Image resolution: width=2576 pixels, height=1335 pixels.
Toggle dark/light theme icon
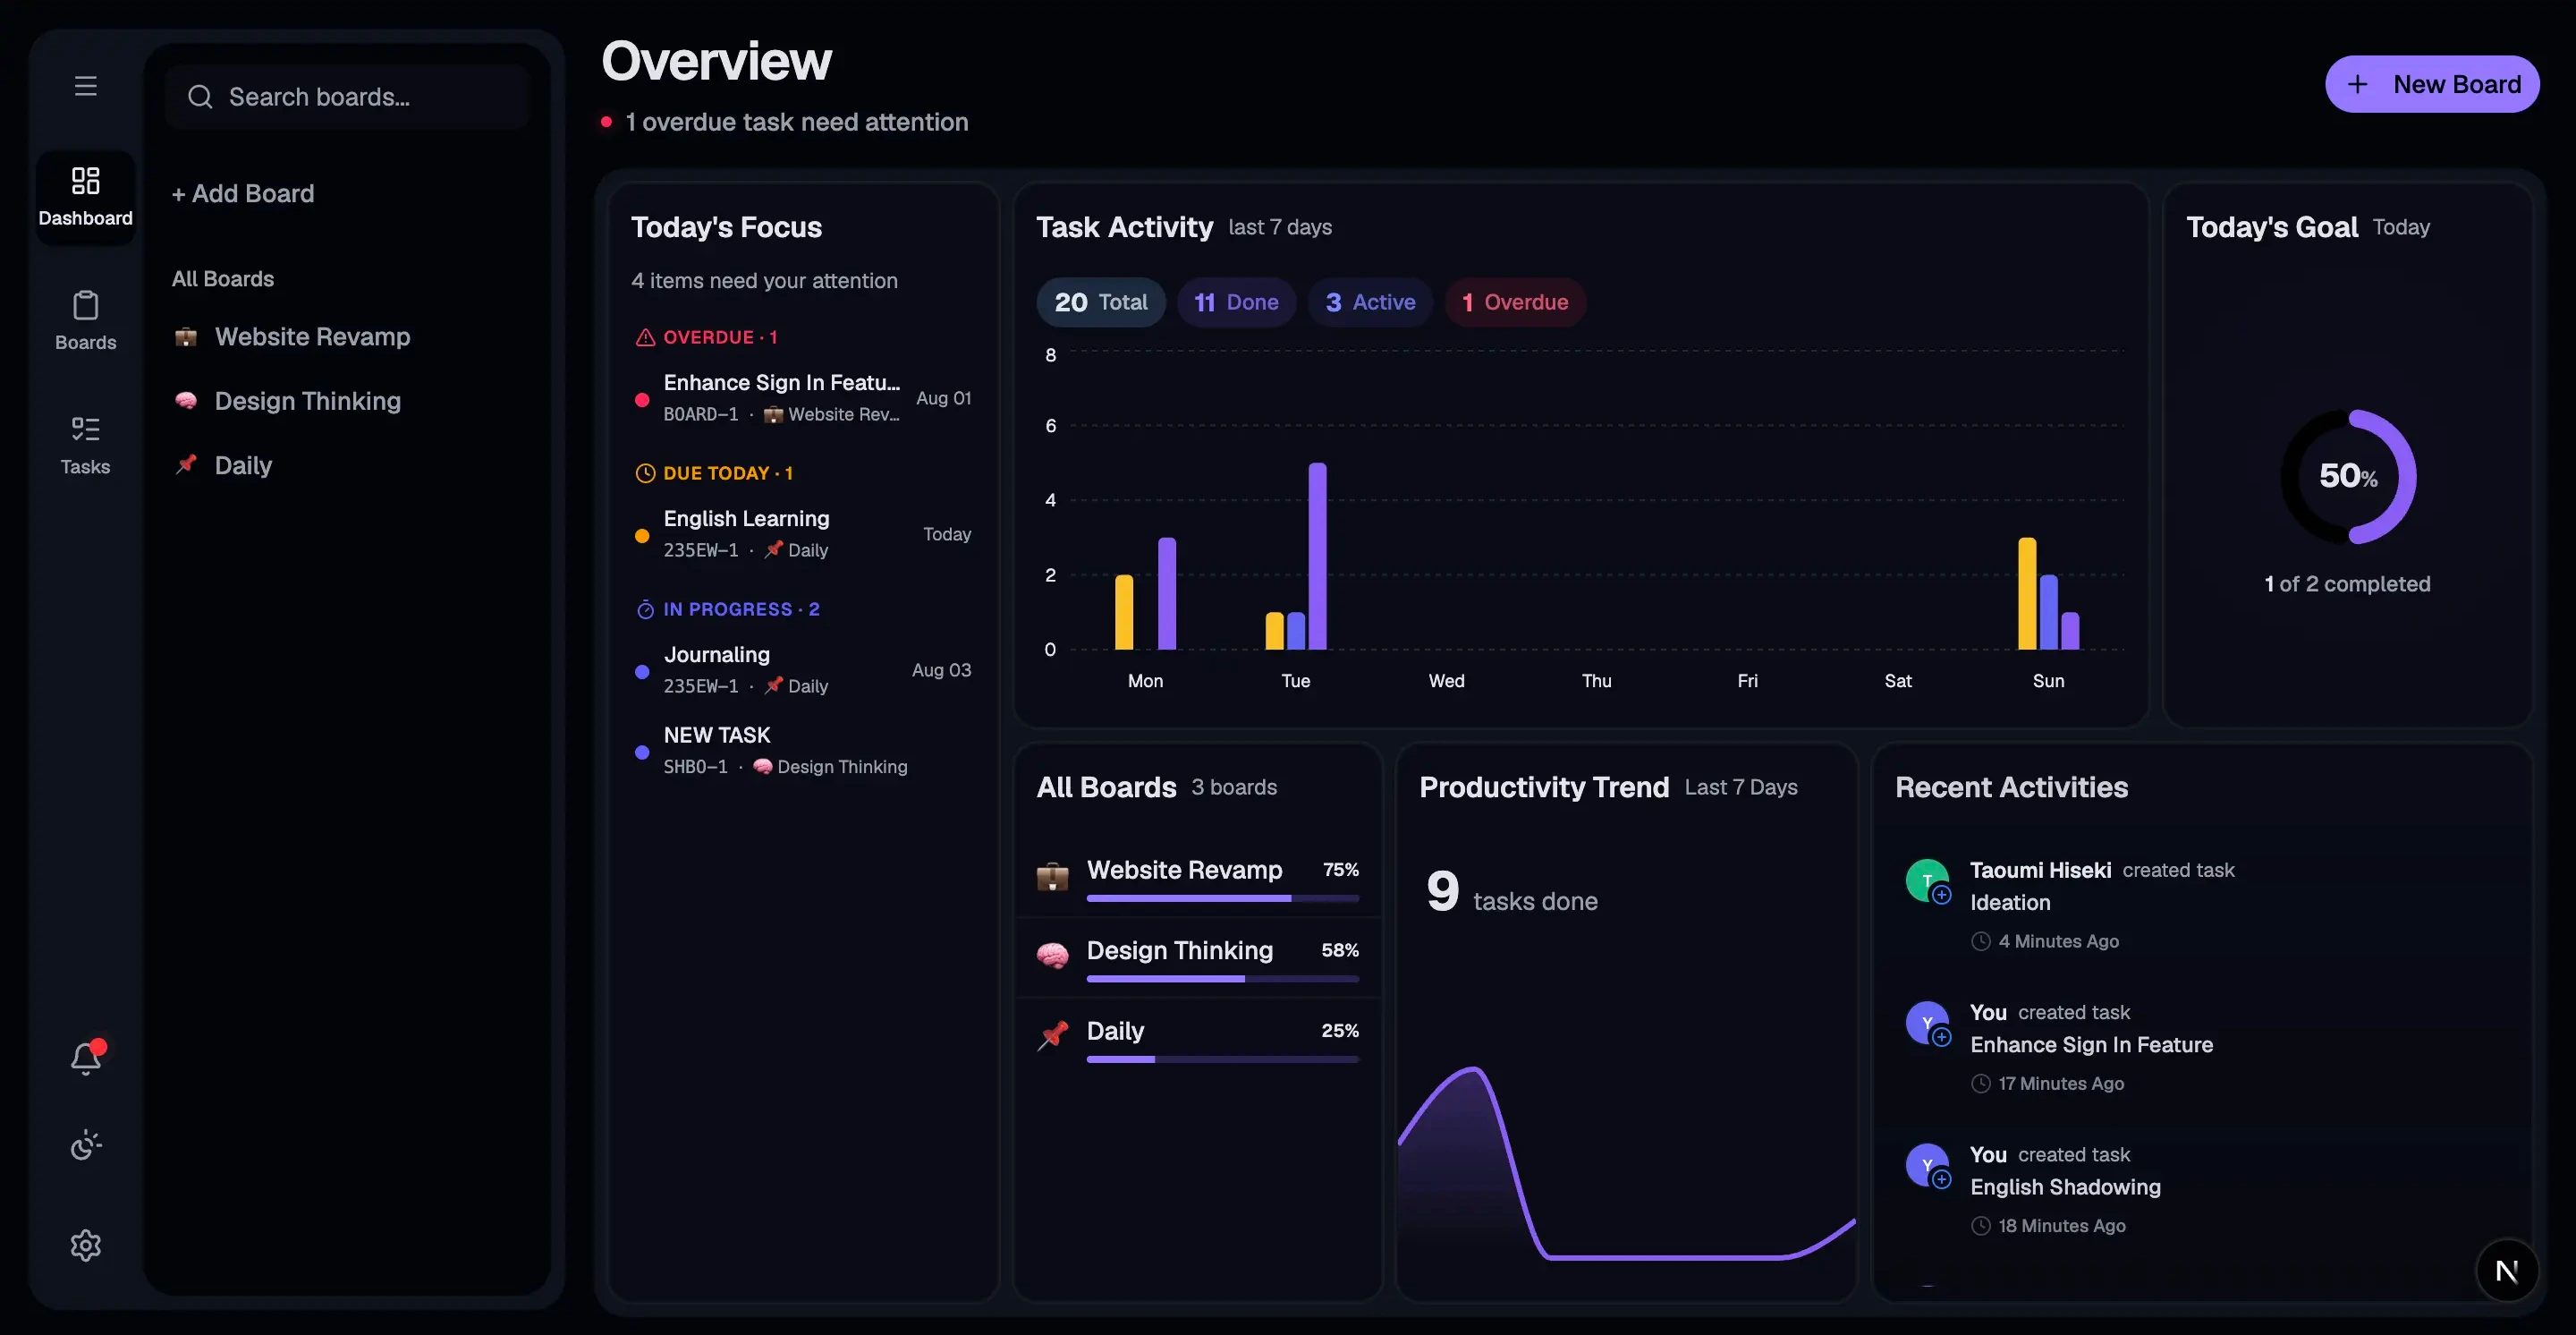coord(86,1145)
